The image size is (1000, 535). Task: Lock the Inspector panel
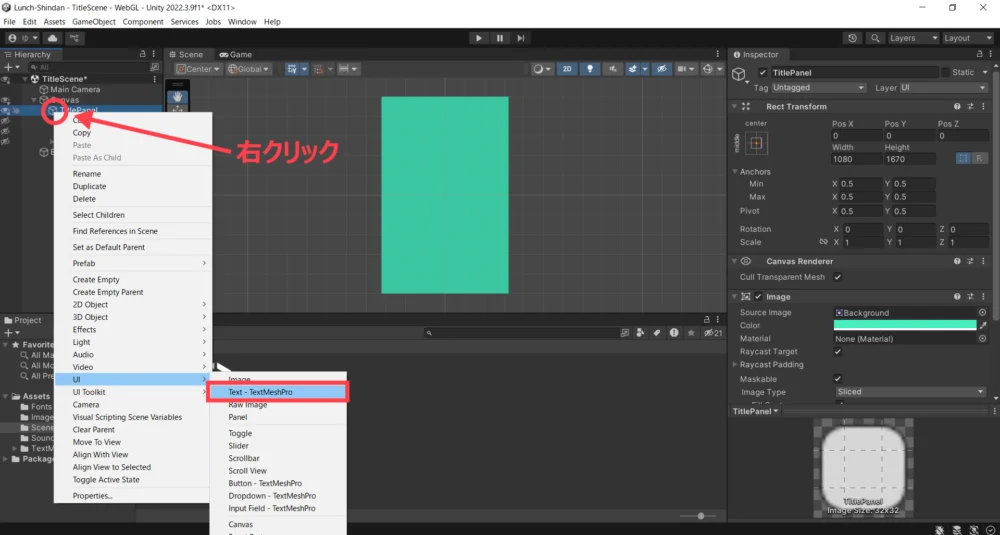(980, 55)
